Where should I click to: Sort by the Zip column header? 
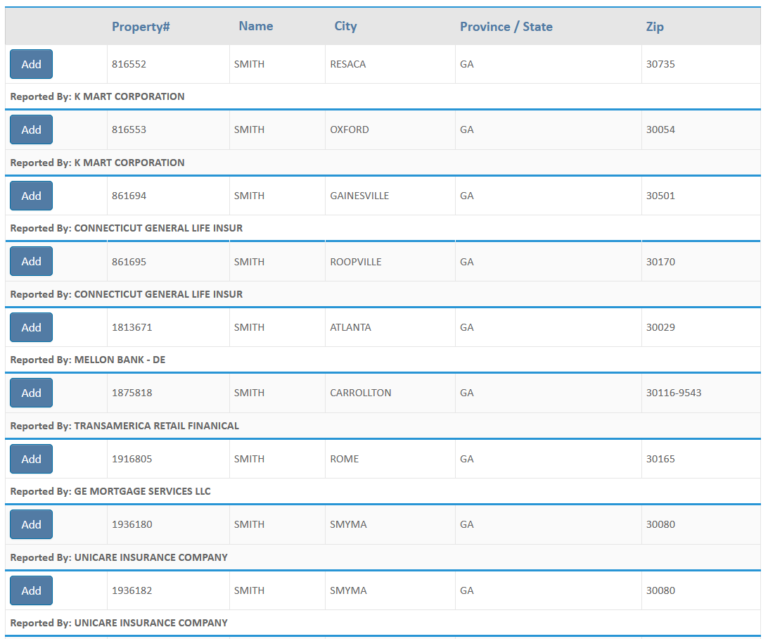(655, 26)
